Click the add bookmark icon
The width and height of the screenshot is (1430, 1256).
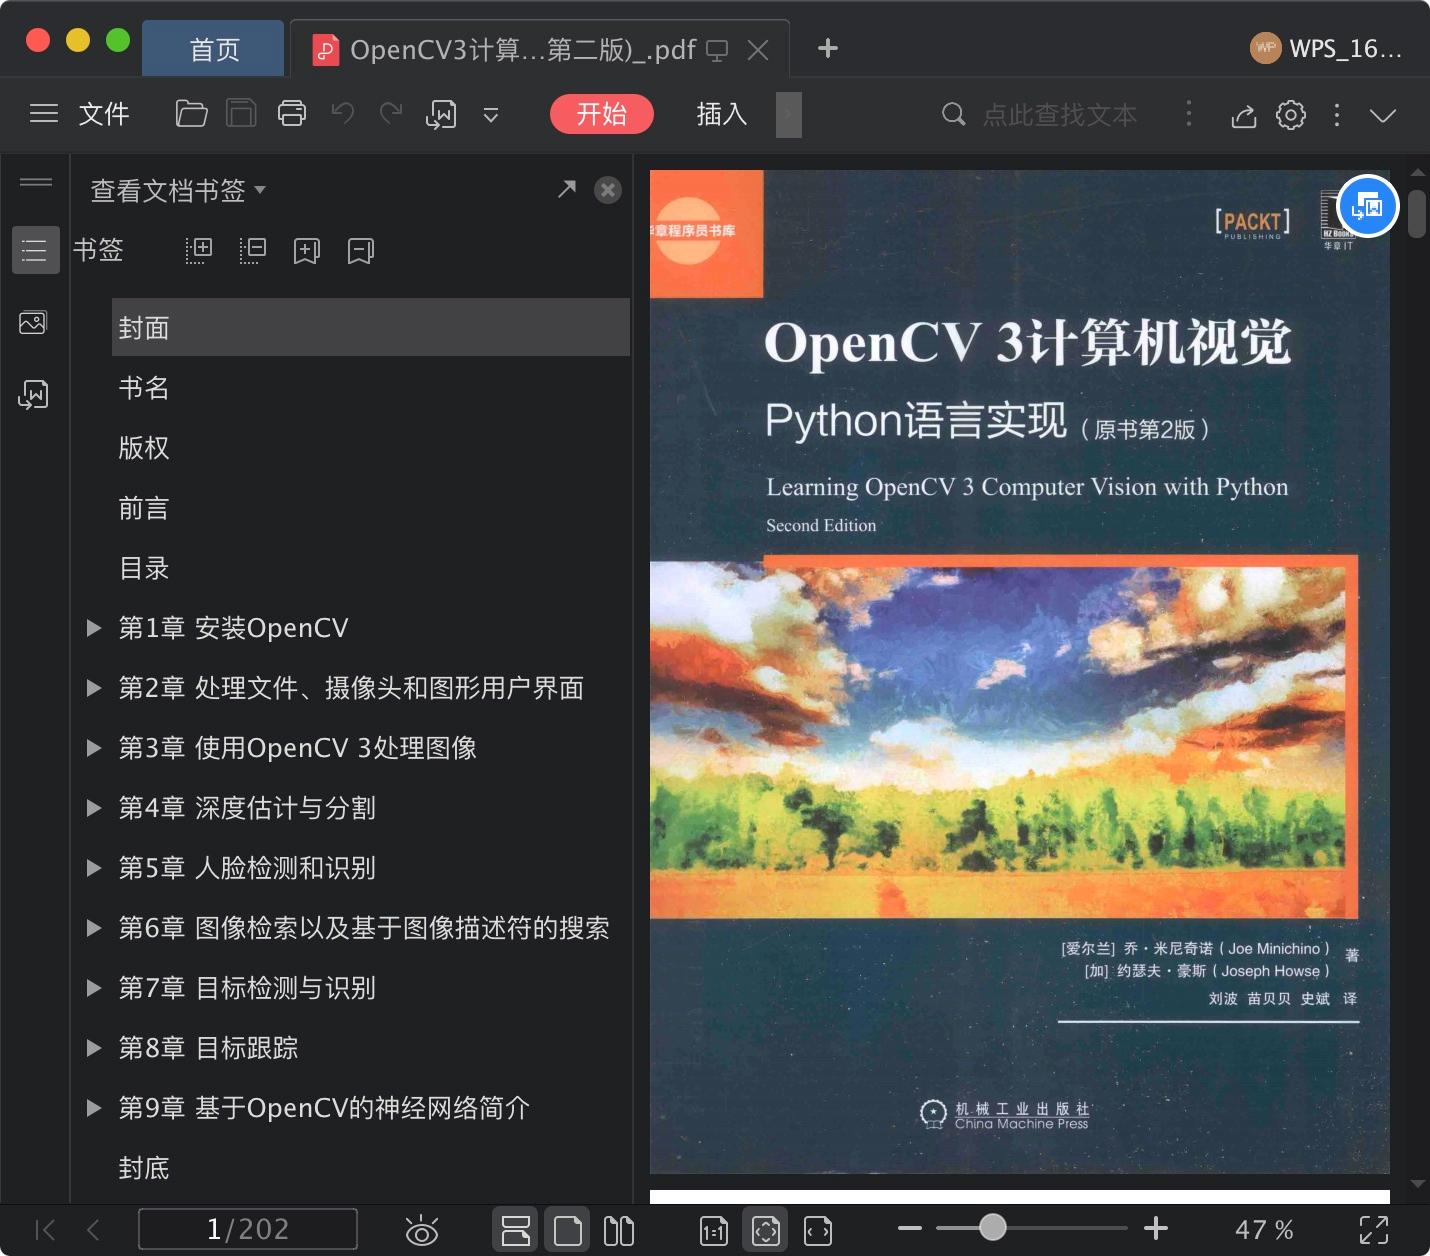pyautogui.click(x=307, y=250)
